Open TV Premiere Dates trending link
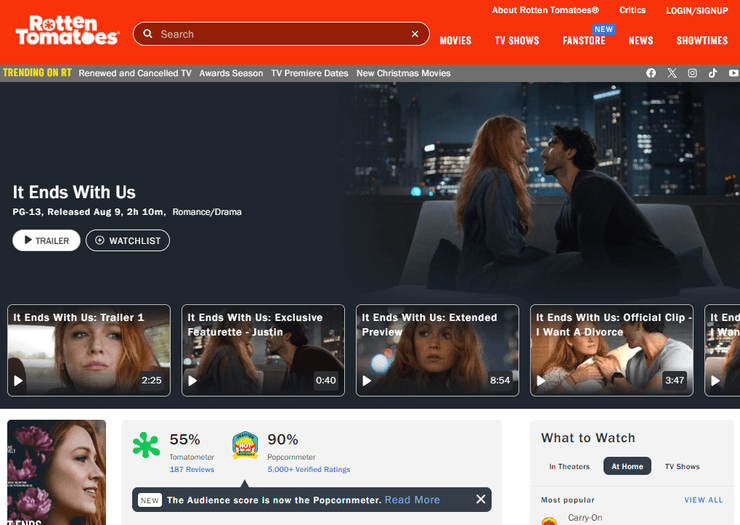740x525 pixels. pos(310,73)
